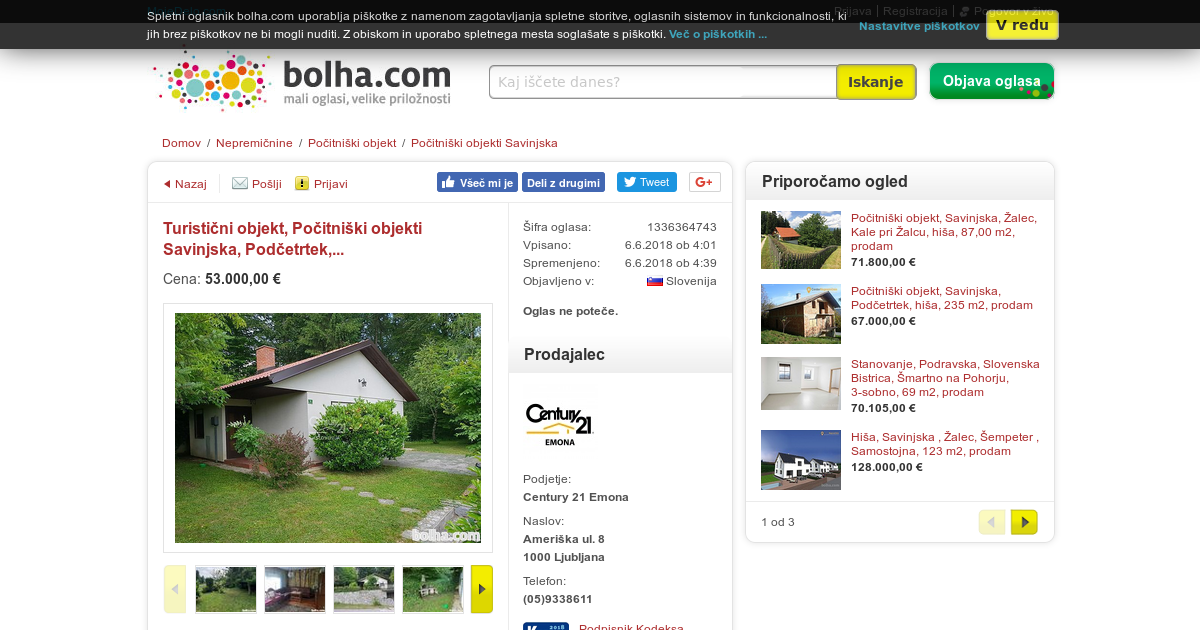
Task: Click the Google+ share icon
Action: pos(704,182)
